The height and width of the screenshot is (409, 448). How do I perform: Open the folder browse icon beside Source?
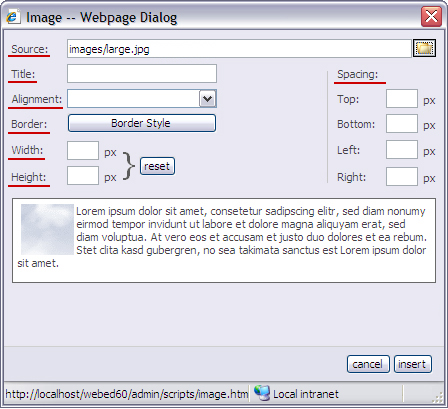[x=424, y=49]
